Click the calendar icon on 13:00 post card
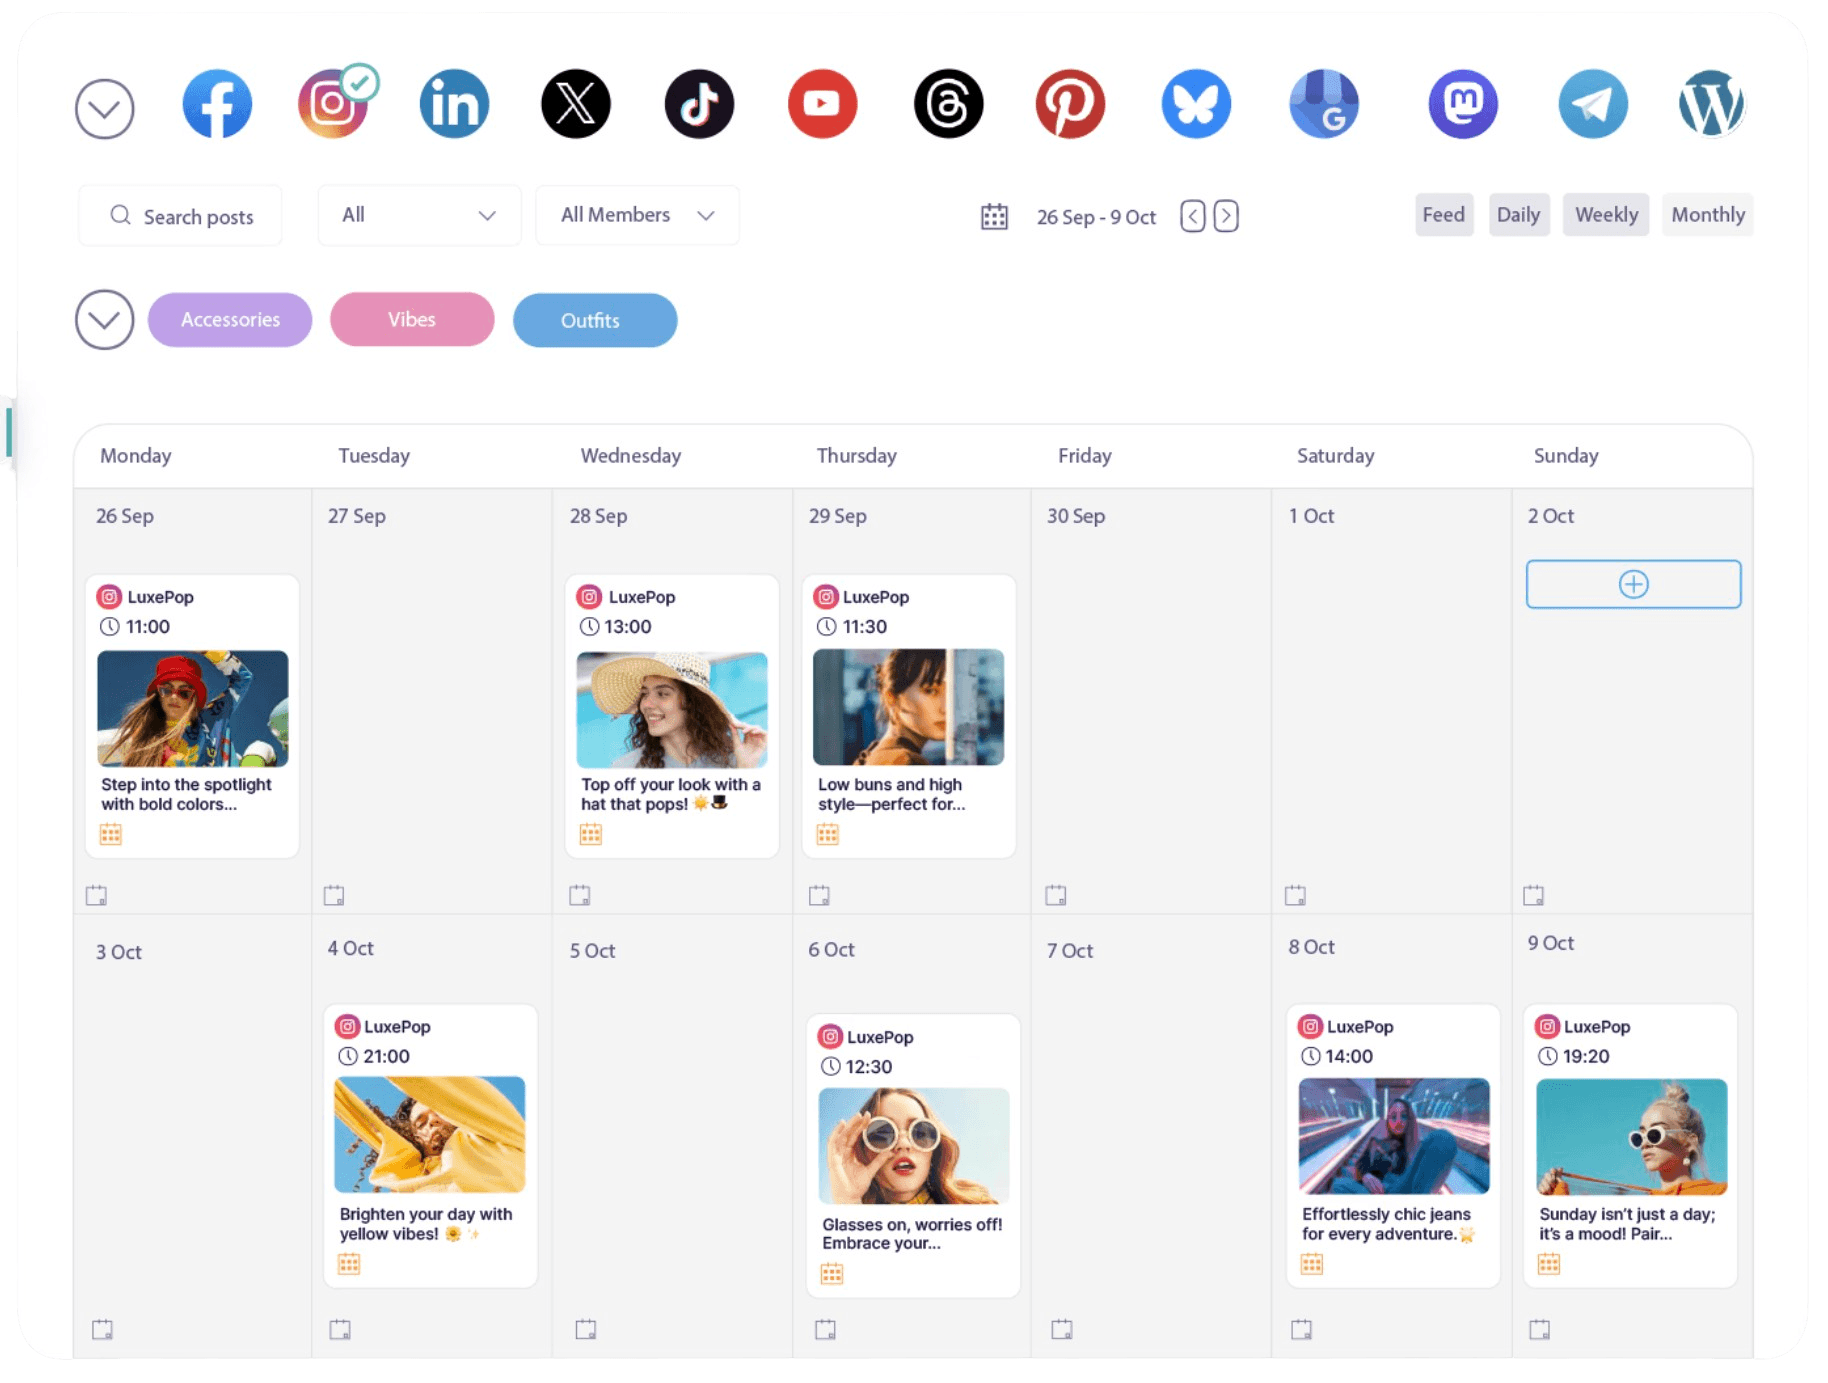This screenshot has height=1383, width=1828. [591, 834]
